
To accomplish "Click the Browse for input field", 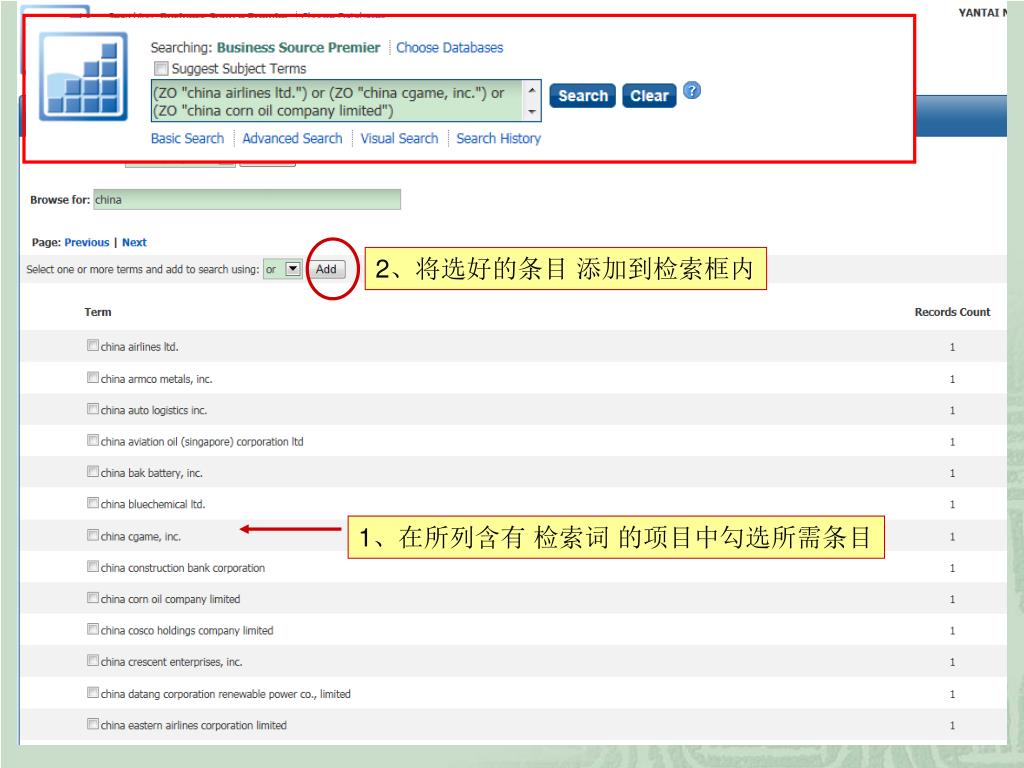I will point(247,200).
